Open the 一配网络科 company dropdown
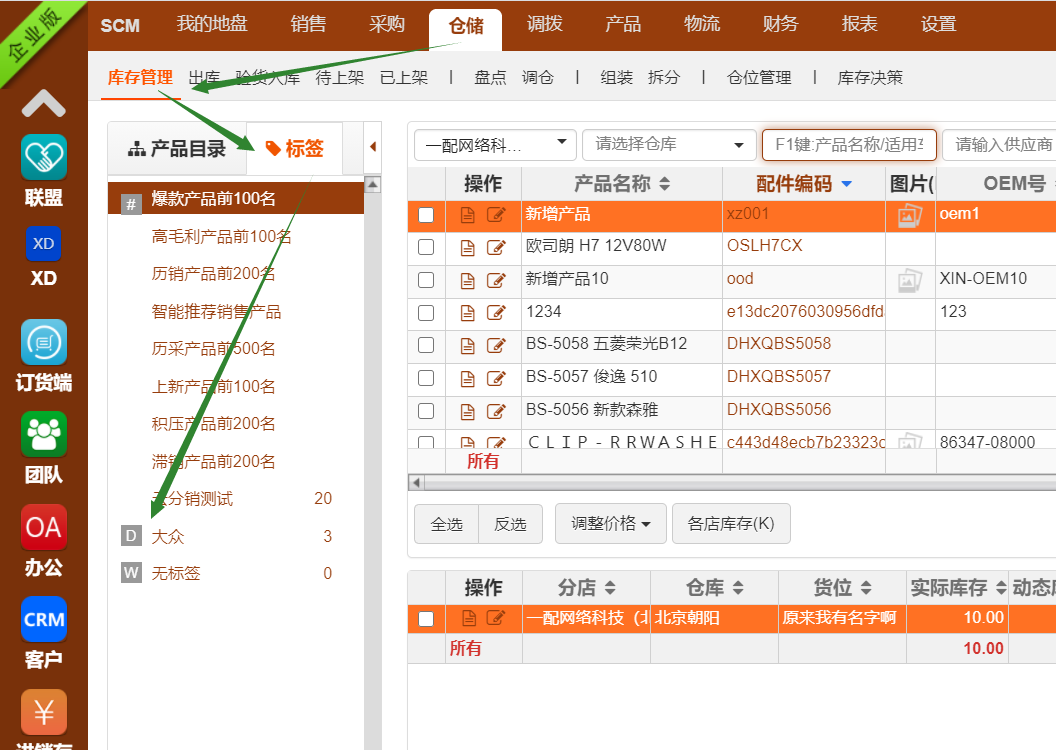Viewport: 1056px width, 750px height. tap(495, 145)
